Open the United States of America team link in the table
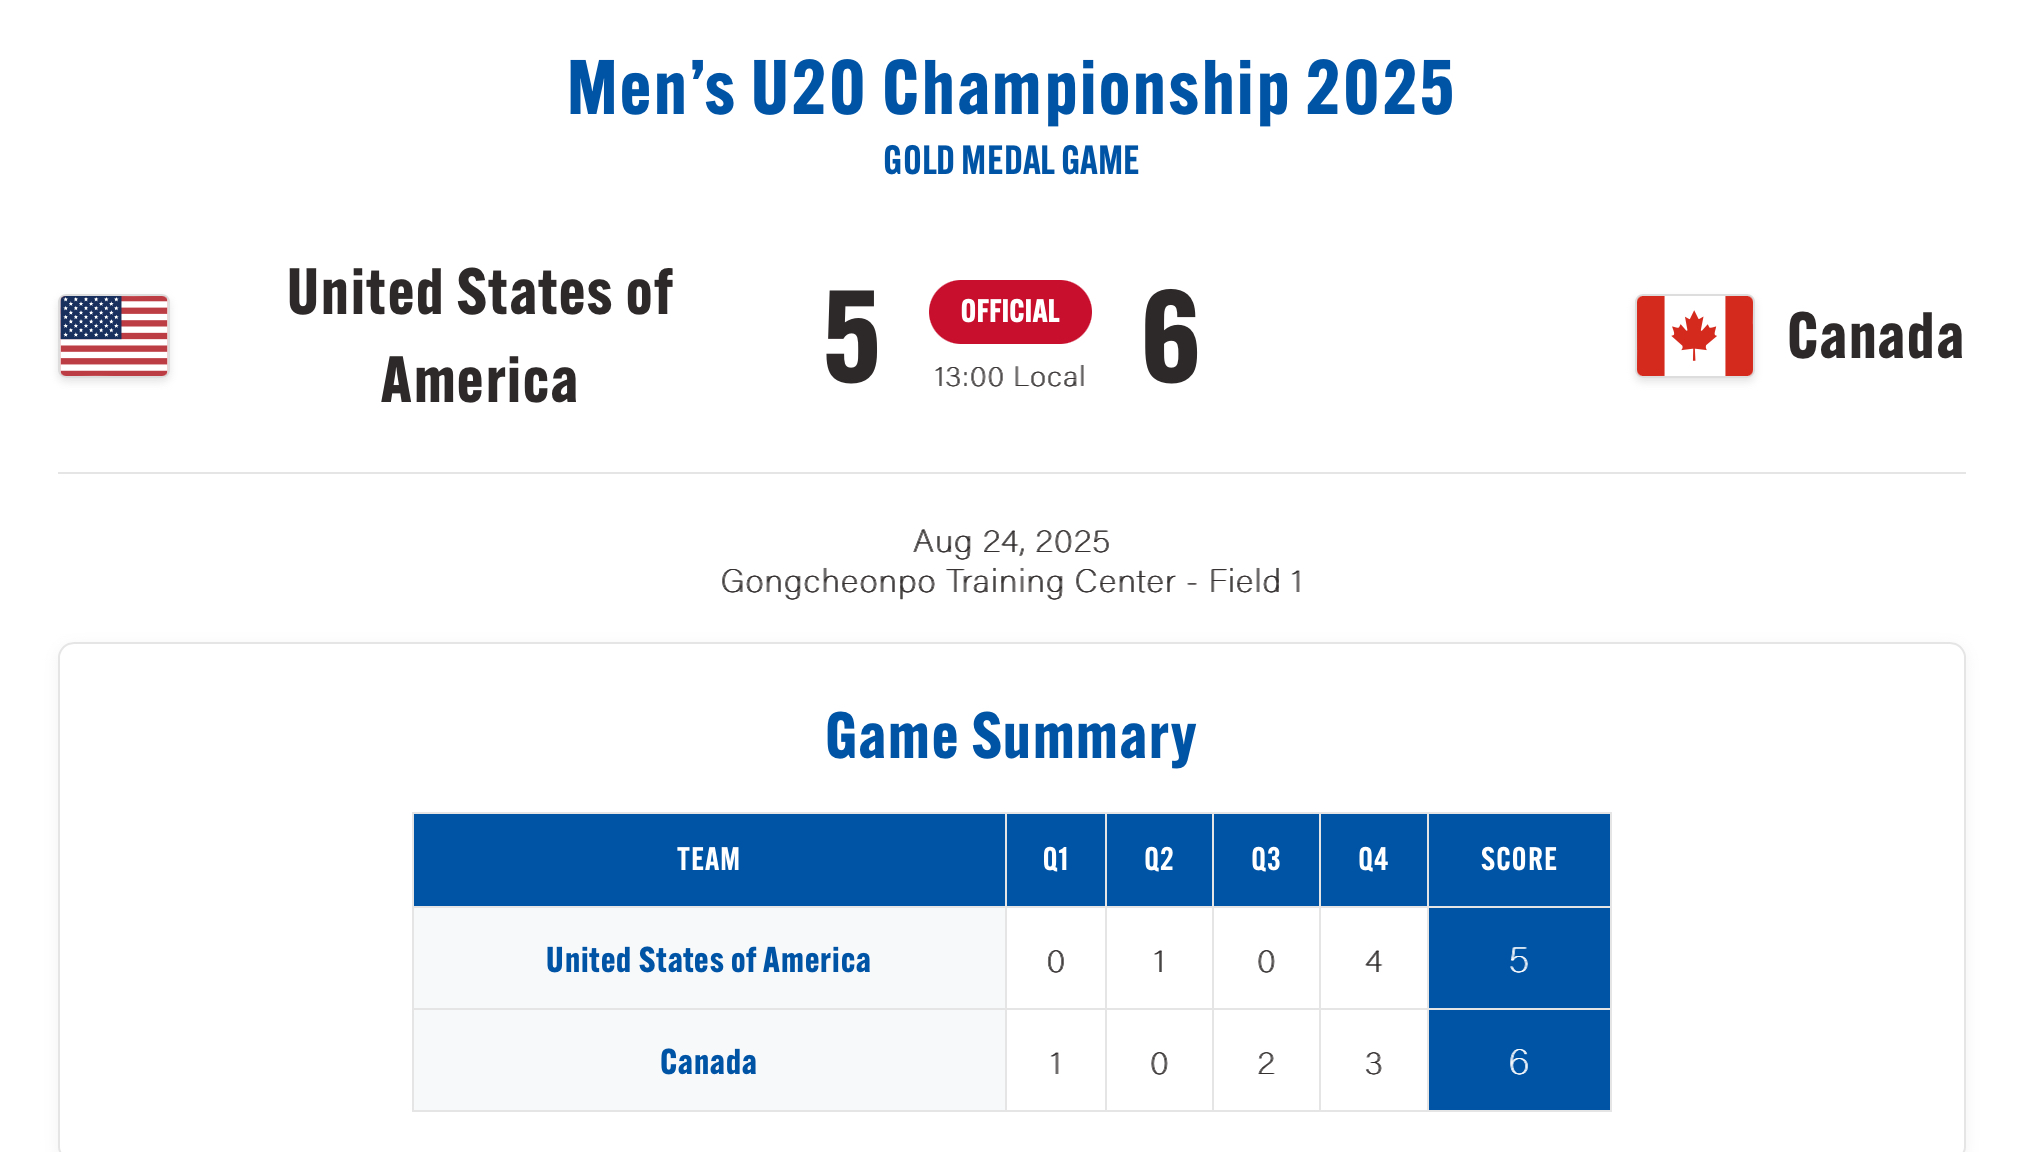 [x=708, y=960]
